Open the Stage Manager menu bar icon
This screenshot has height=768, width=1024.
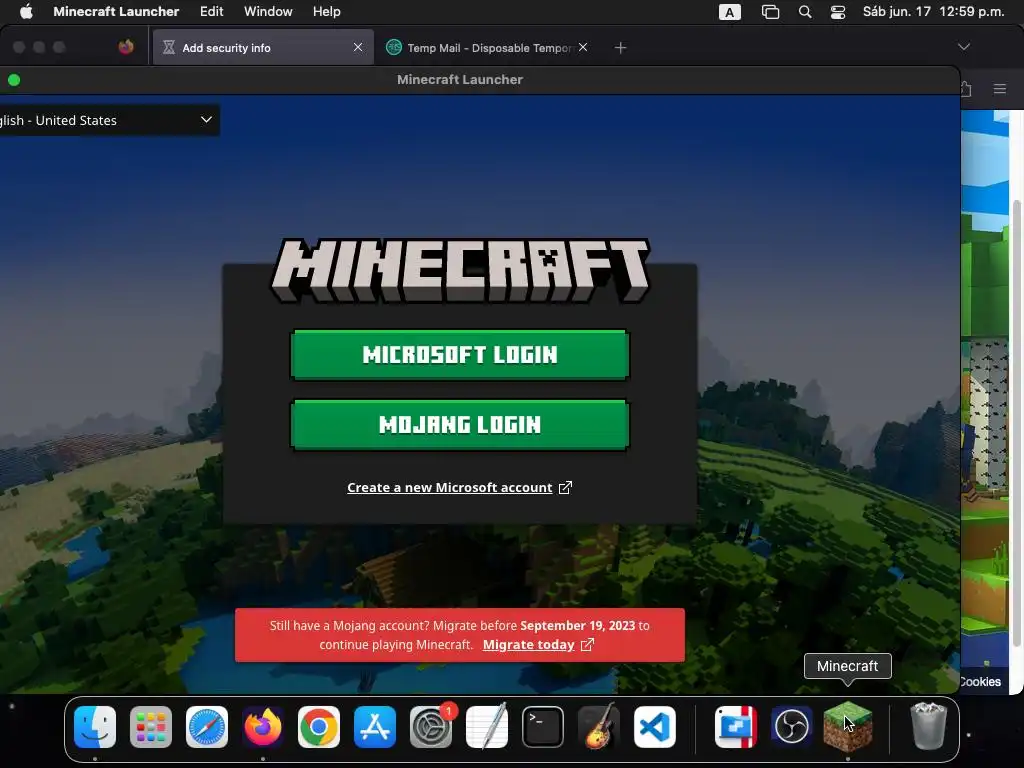tap(771, 12)
